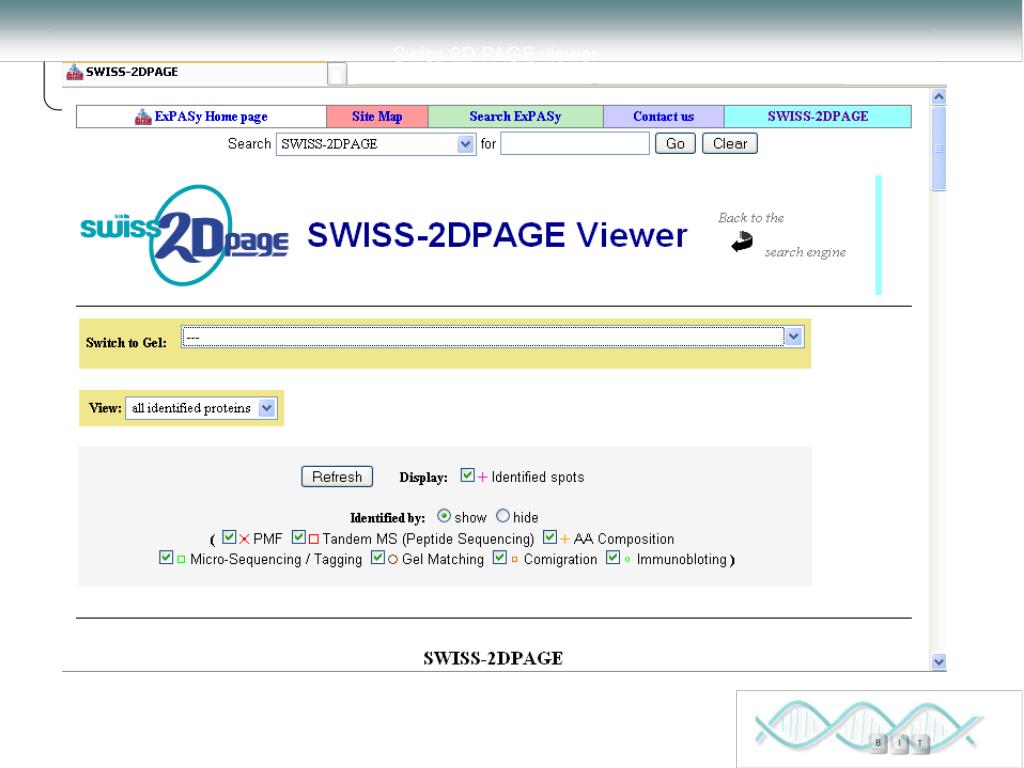Click the SWISS-2DPAGE heading at page bottom

(x=493, y=658)
